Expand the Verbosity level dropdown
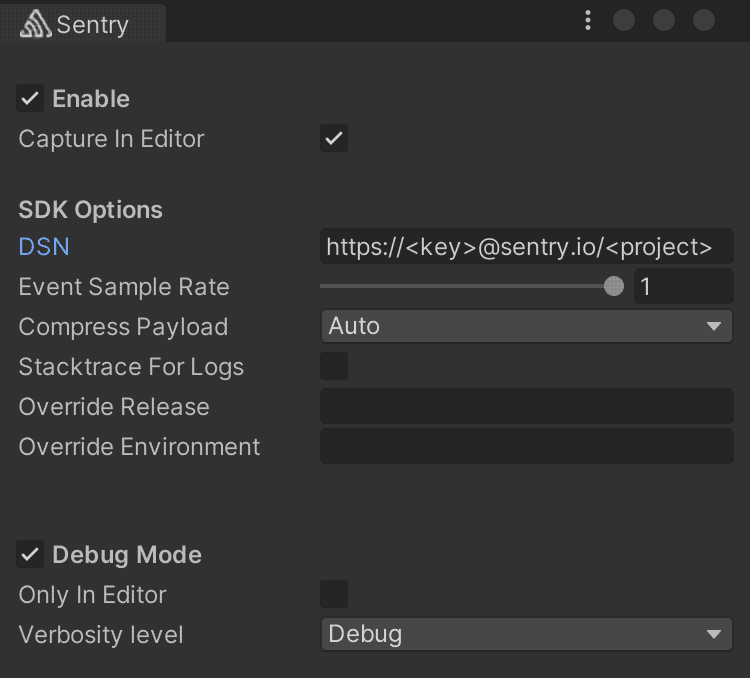 pyautogui.click(x=526, y=635)
